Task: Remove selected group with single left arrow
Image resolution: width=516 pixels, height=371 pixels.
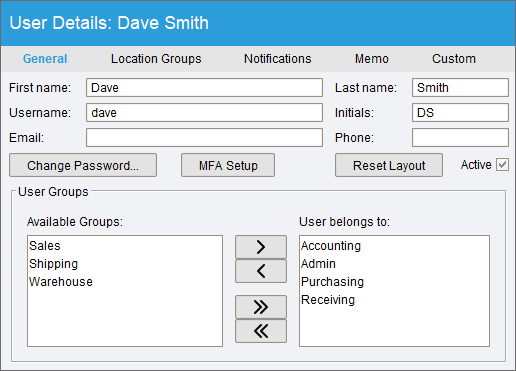Action: coord(261,271)
